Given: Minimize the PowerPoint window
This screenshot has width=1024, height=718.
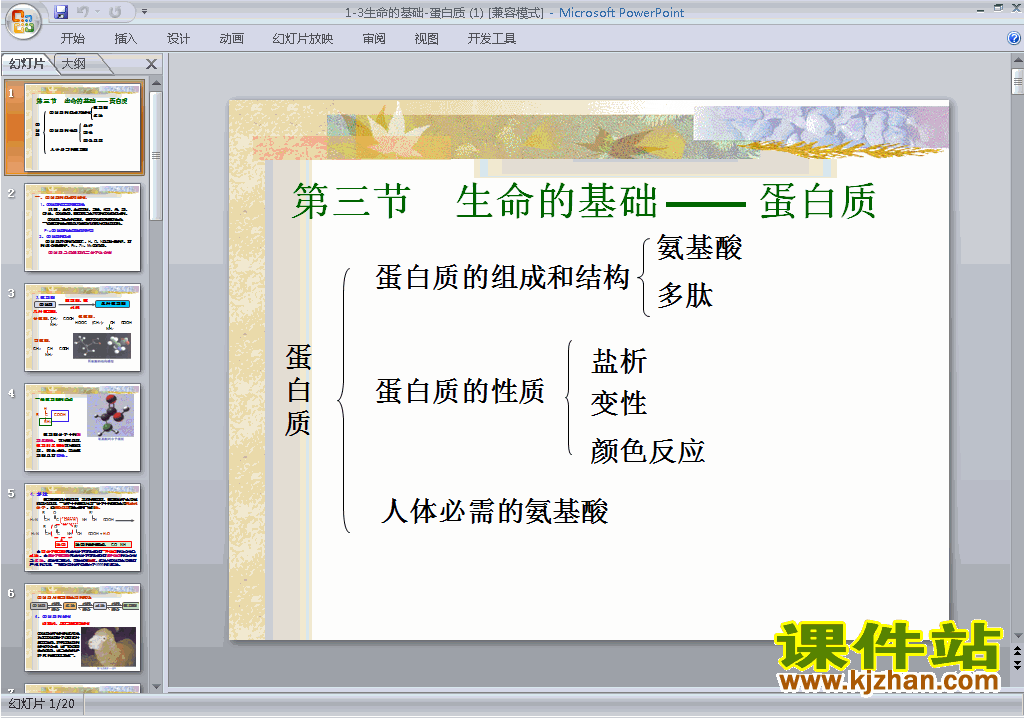Looking at the screenshot, I should click(981, 8).
